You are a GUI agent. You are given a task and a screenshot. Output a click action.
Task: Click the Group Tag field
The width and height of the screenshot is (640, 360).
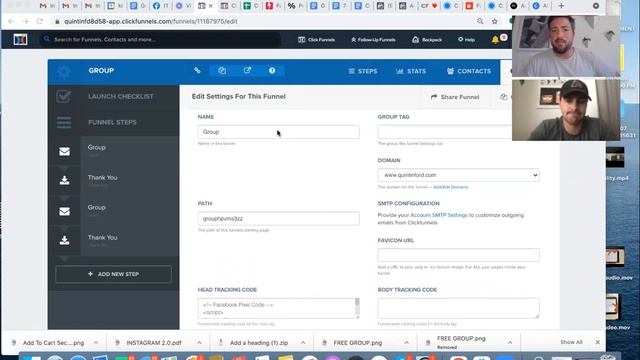click(444, 132)
